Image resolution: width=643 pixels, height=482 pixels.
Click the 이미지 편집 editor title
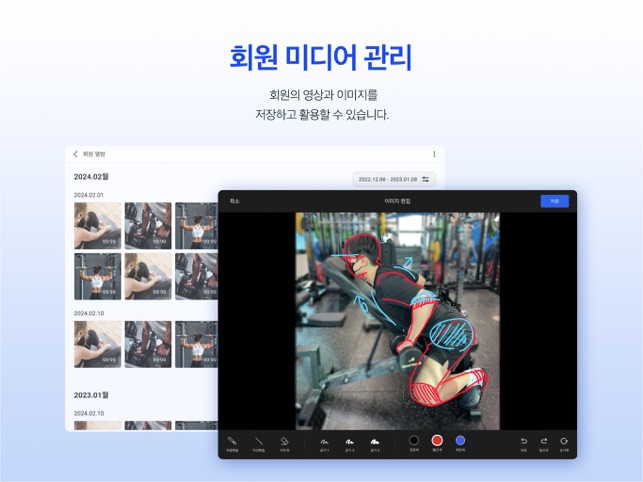[397, 201]
